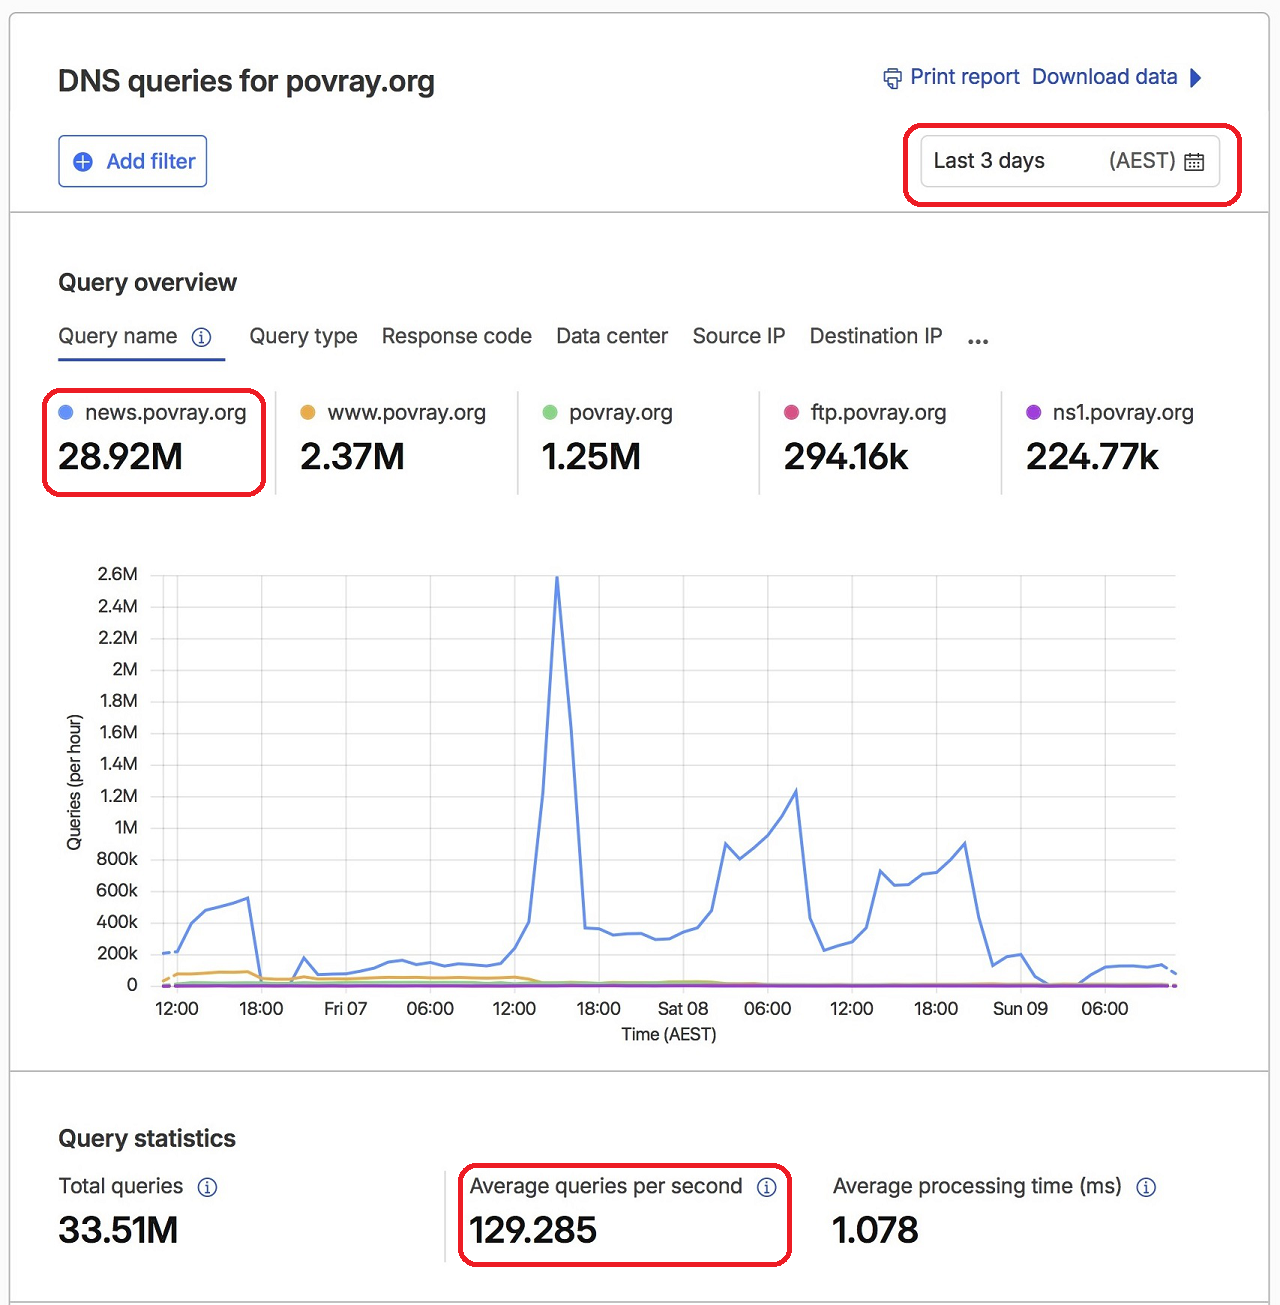
Task: Expand more tabs with the ellipsis button
Action: coord(978,341)
